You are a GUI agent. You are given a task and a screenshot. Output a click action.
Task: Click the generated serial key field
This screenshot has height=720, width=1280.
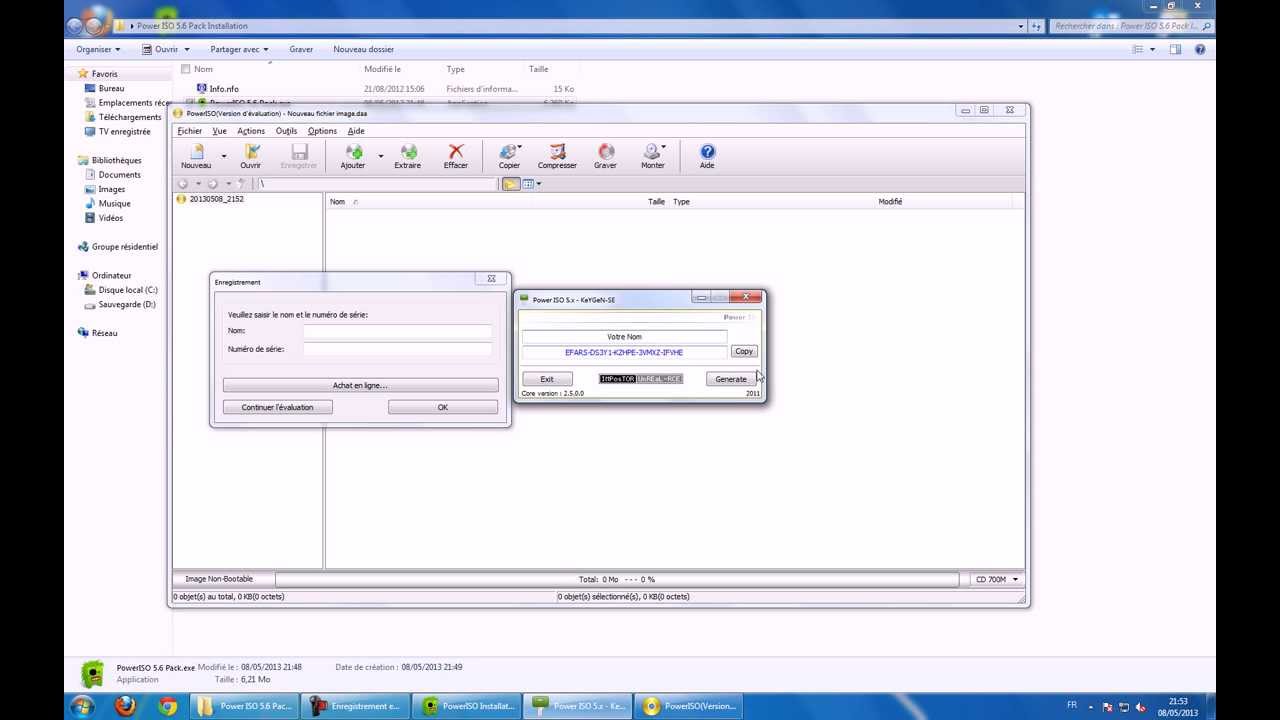coord(624,352)
